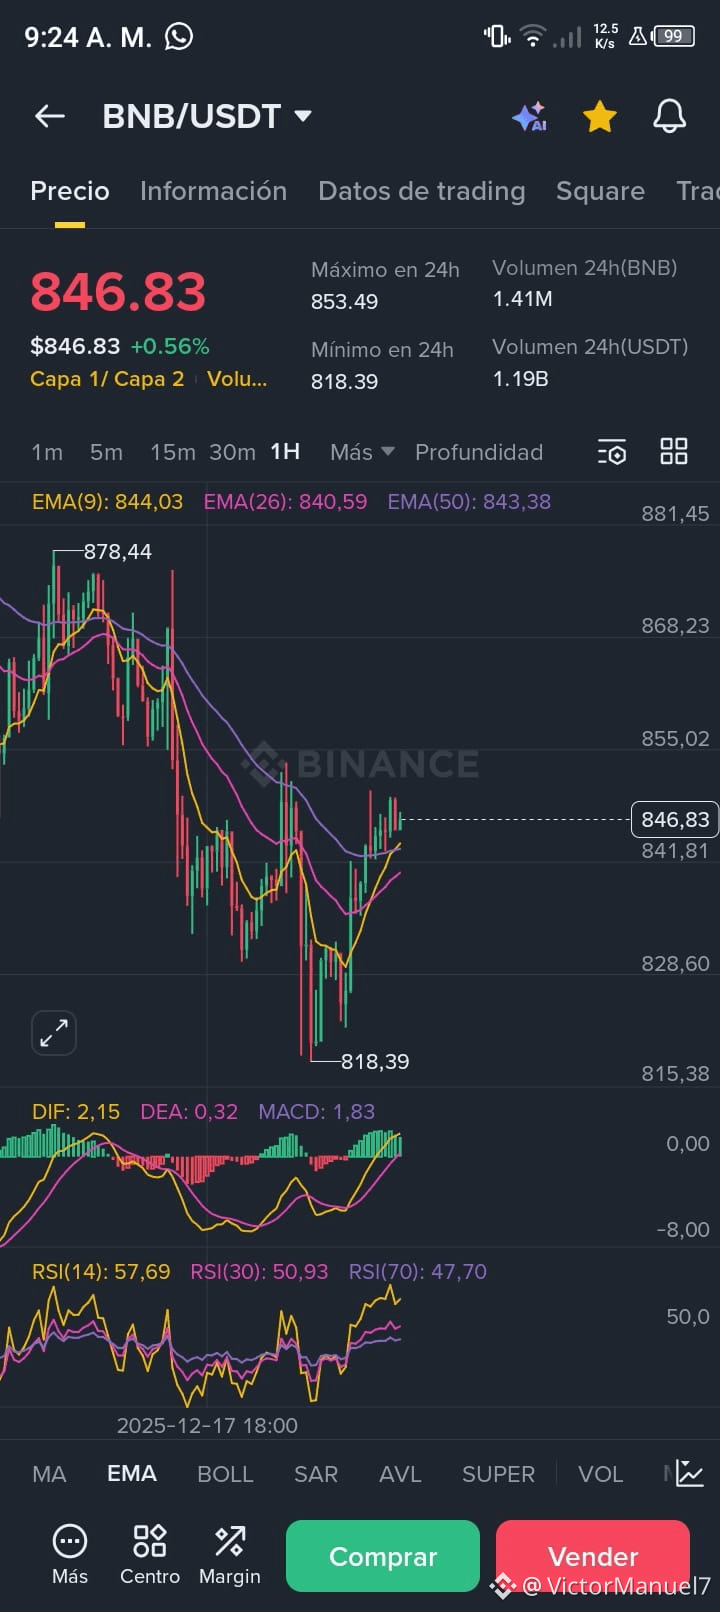Enable the SAR indicator
720x1612 pixels.
[316, 1474]
